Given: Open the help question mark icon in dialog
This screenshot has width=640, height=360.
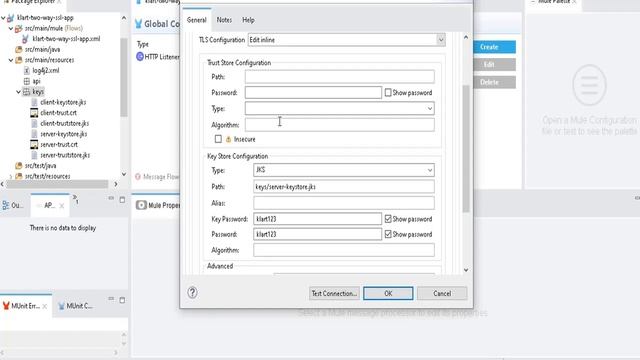Looking at the screenshot, I should pyautogui.click(x=192, y=293).
